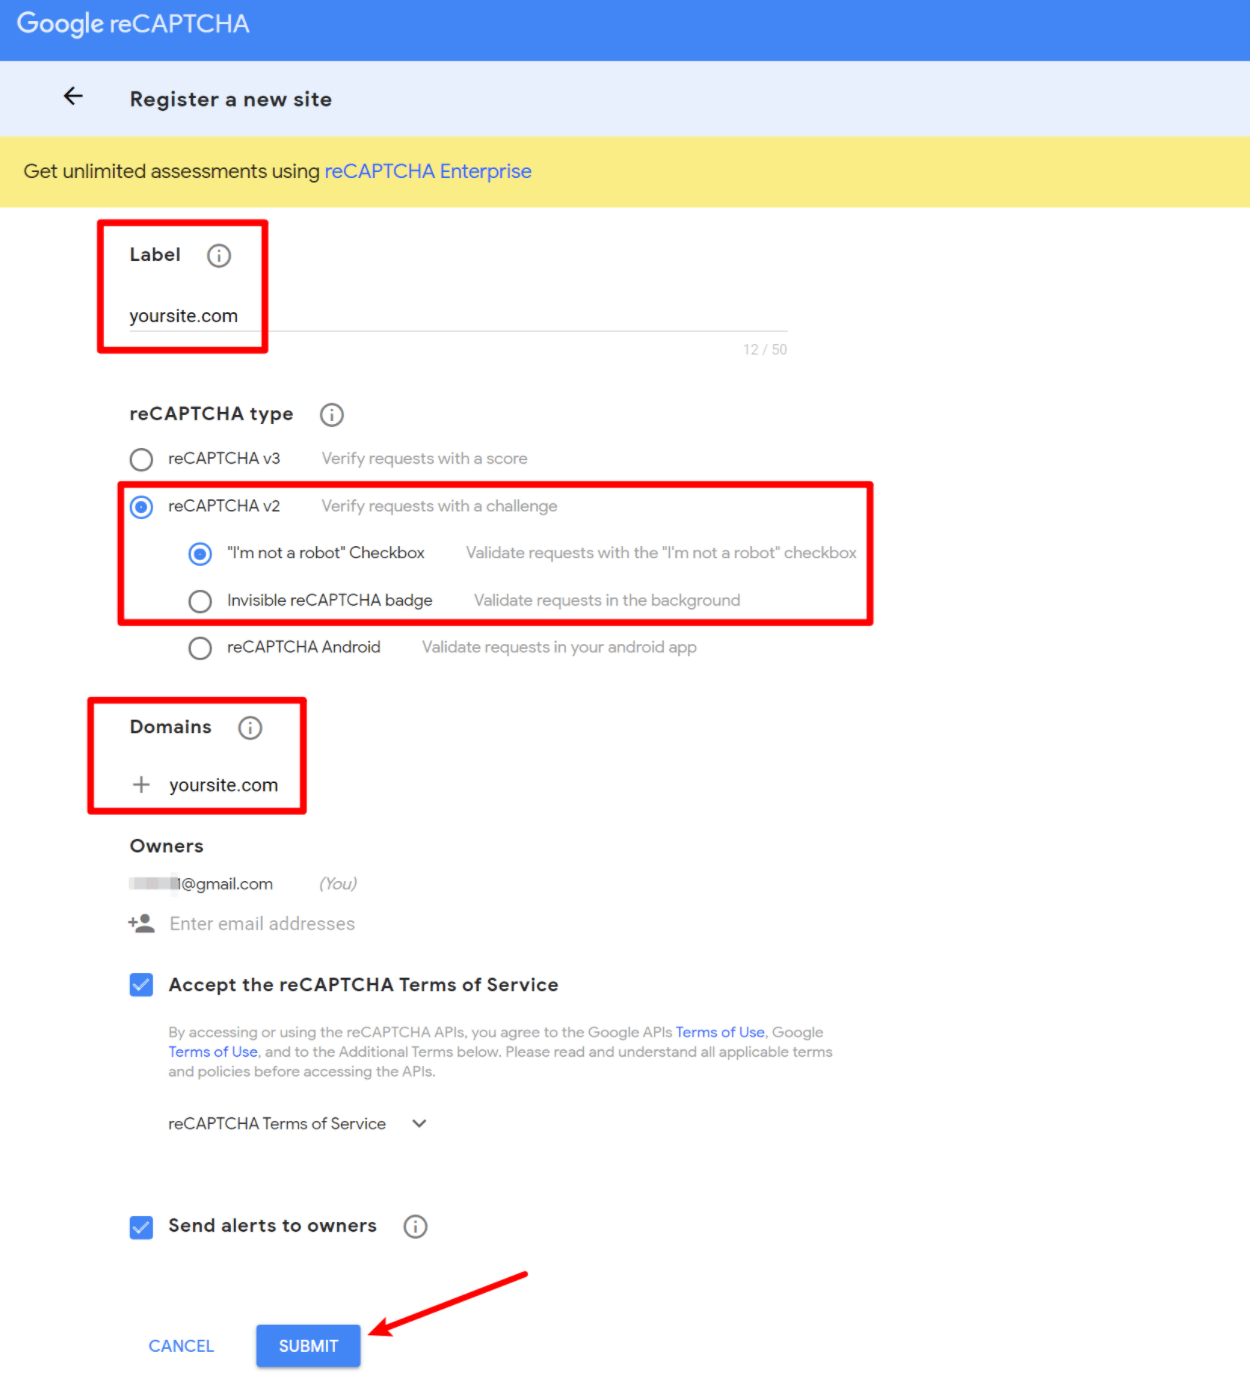Toggle Accept the reCAPTCHA Terms of Service checkbox
Screen dimensions: 1250x1392
click(142, 985)
